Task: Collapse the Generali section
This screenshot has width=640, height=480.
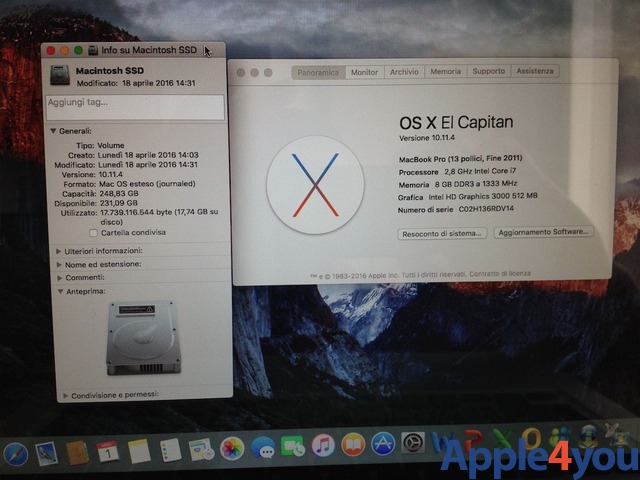Action: tap(53, 131)
